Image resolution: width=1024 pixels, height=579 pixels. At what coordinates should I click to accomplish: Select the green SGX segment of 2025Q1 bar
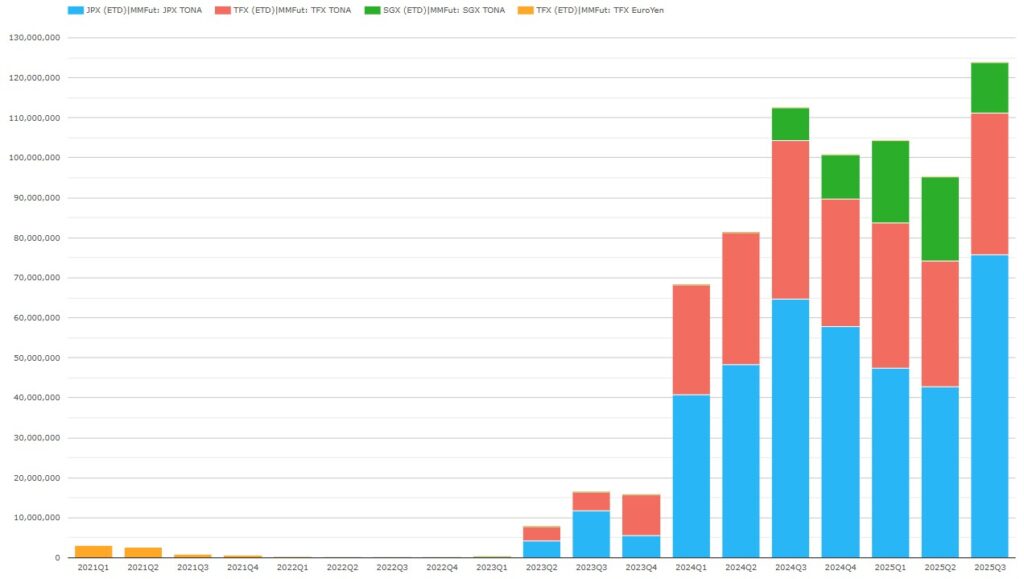(890, 182)
